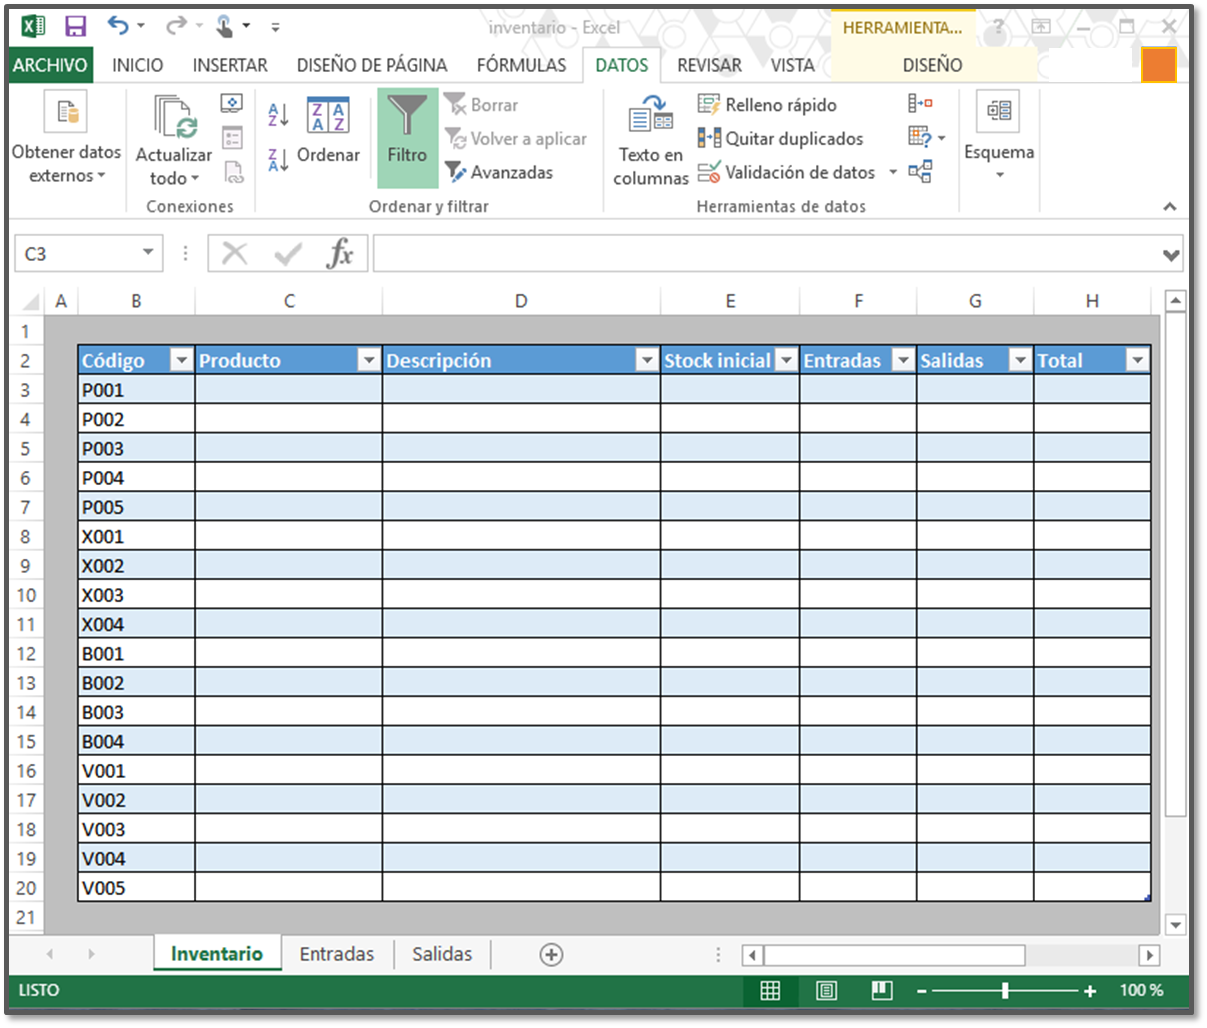Open the Stock inicial filter dropdown

tap(787, 361)
